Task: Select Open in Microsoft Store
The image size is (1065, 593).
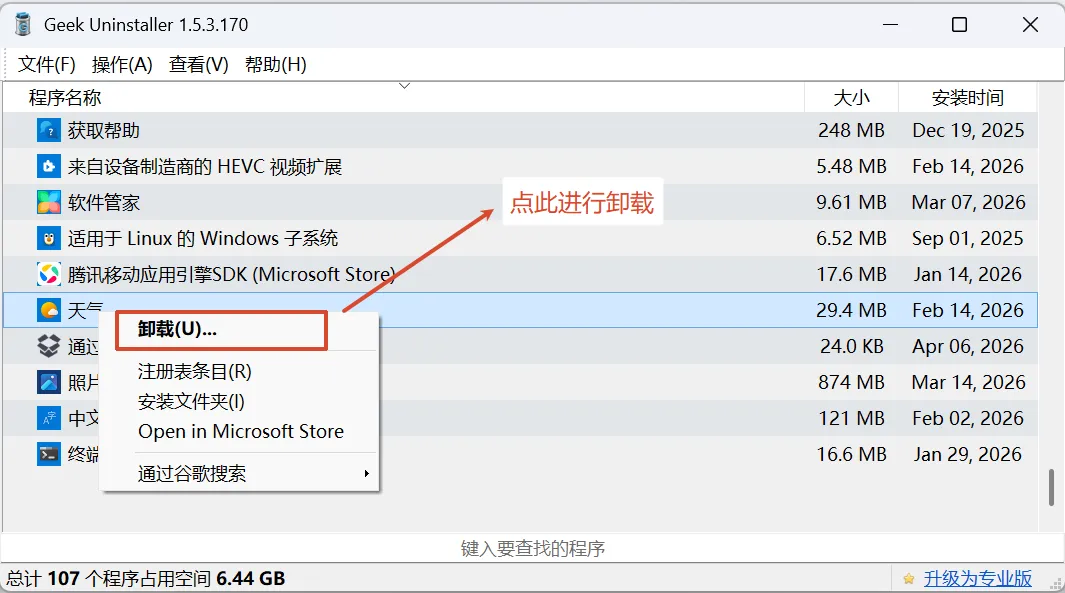Action: (241, 431)
